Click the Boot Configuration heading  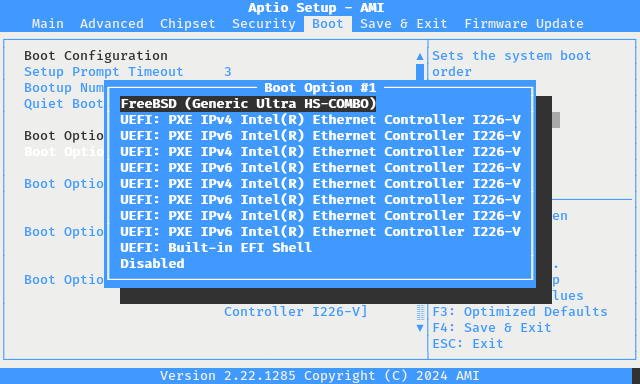(x=96, y=55)
